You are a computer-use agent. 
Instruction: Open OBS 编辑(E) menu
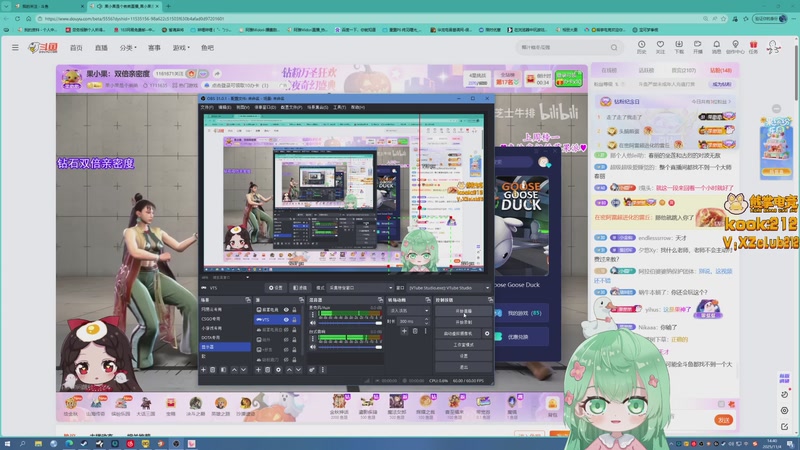click(224, 108)
